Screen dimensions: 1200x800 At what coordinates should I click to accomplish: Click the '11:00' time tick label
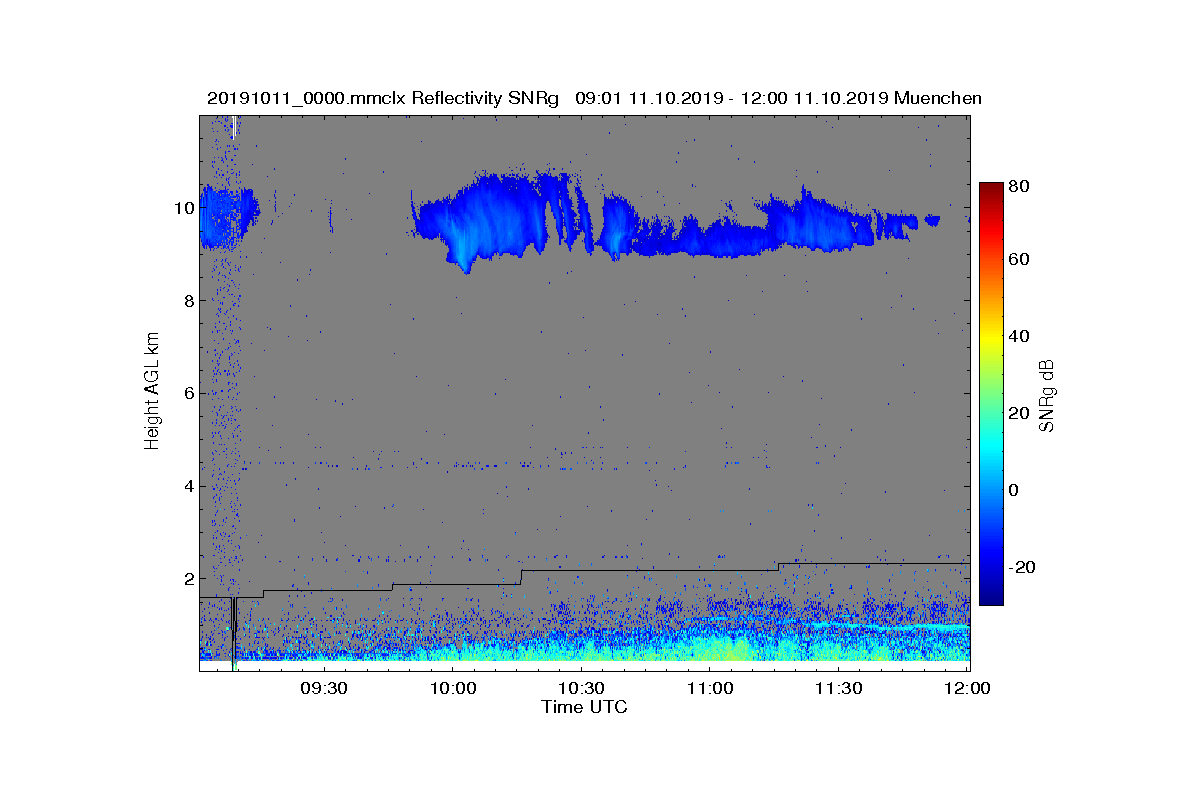(710, 689)
